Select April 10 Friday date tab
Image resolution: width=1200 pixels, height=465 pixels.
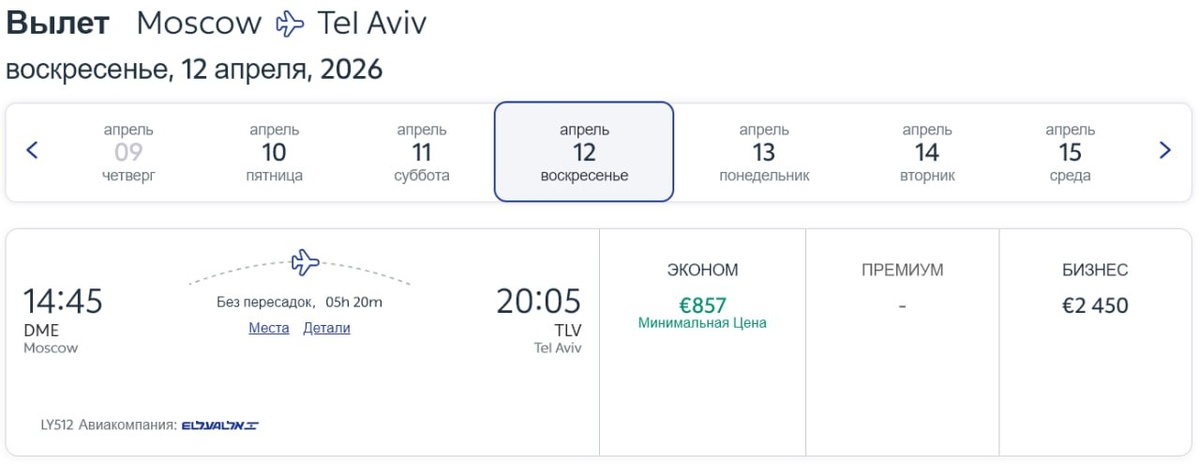tap(273, 152)
